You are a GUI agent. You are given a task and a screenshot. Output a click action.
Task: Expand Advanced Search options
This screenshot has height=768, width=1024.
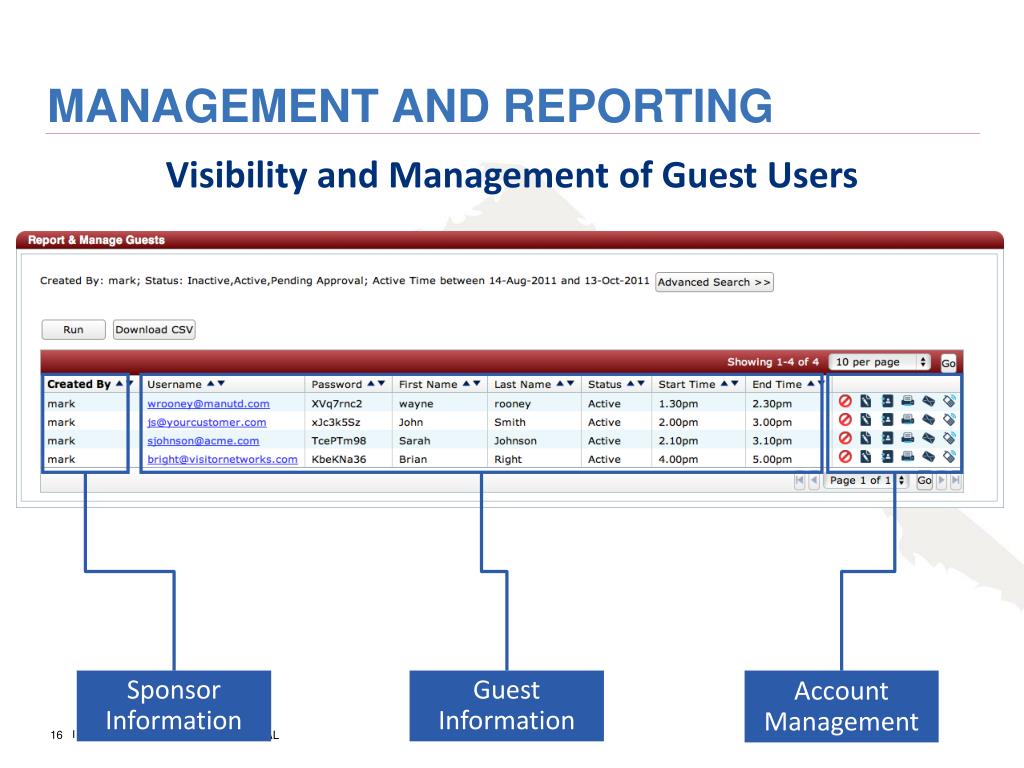[714, 282]
